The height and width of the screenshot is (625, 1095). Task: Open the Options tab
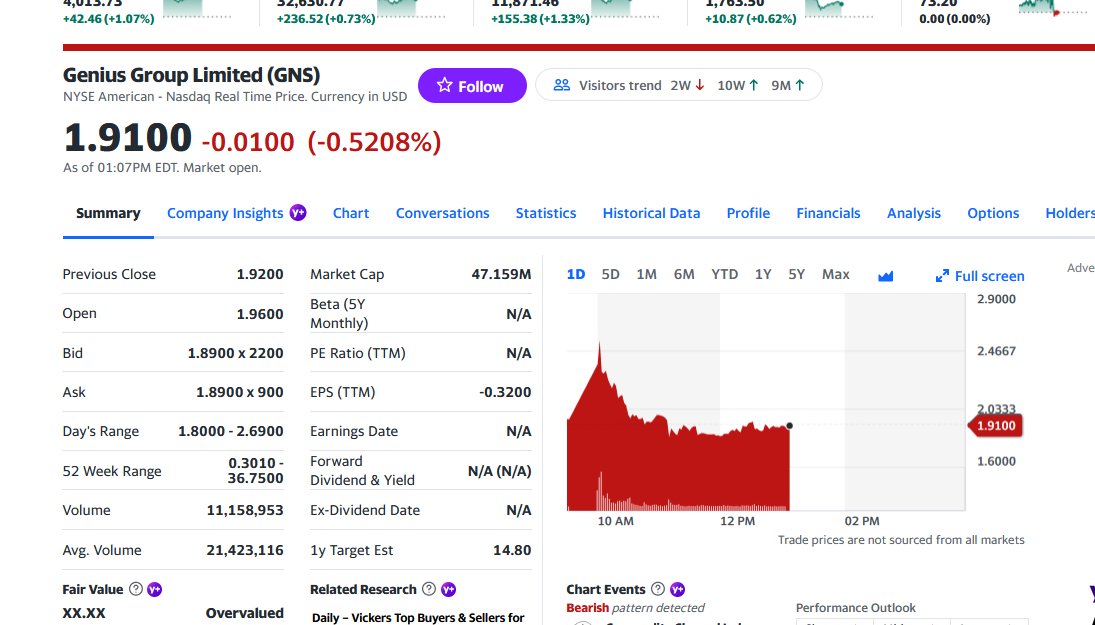[993, 213]
